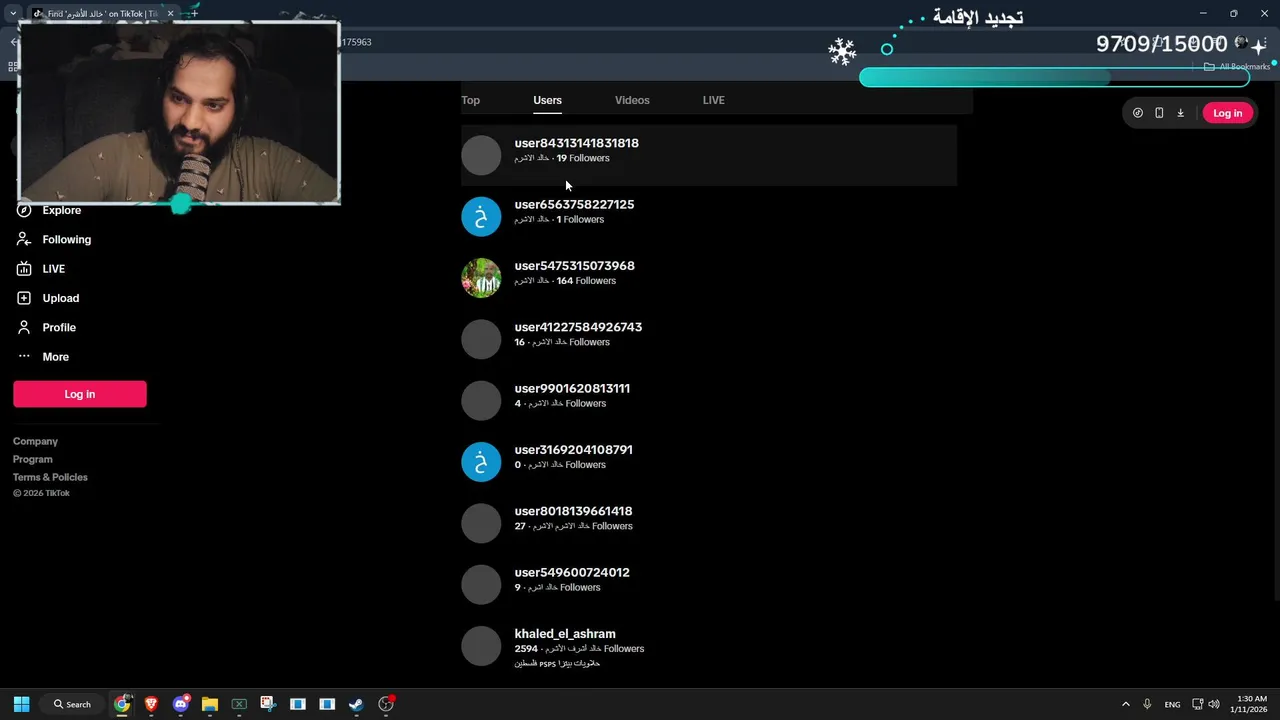Click the network tray icon
The image size is (1280, 720).
1197,704
